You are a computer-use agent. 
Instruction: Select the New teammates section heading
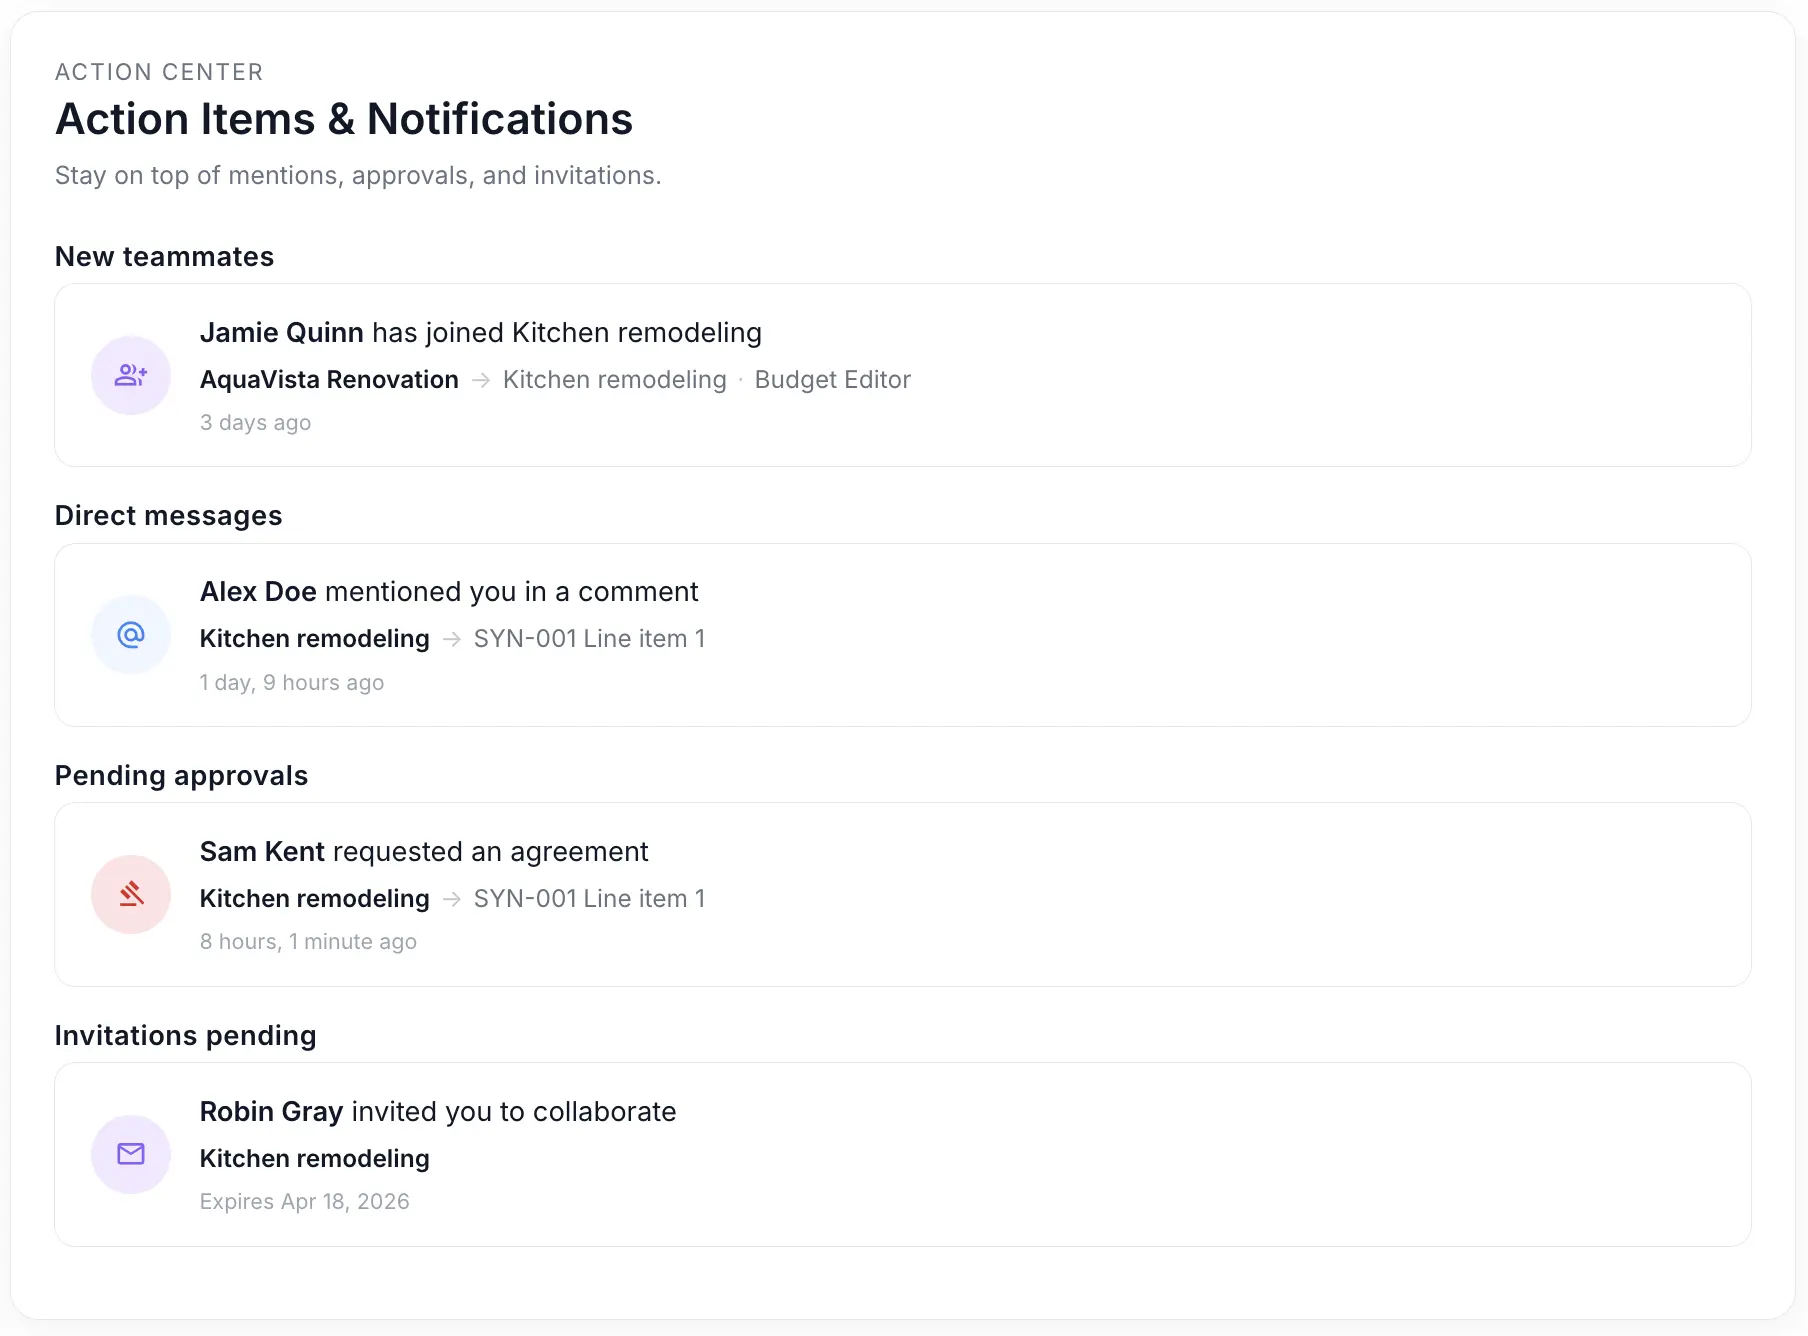(x=164, y=256)
